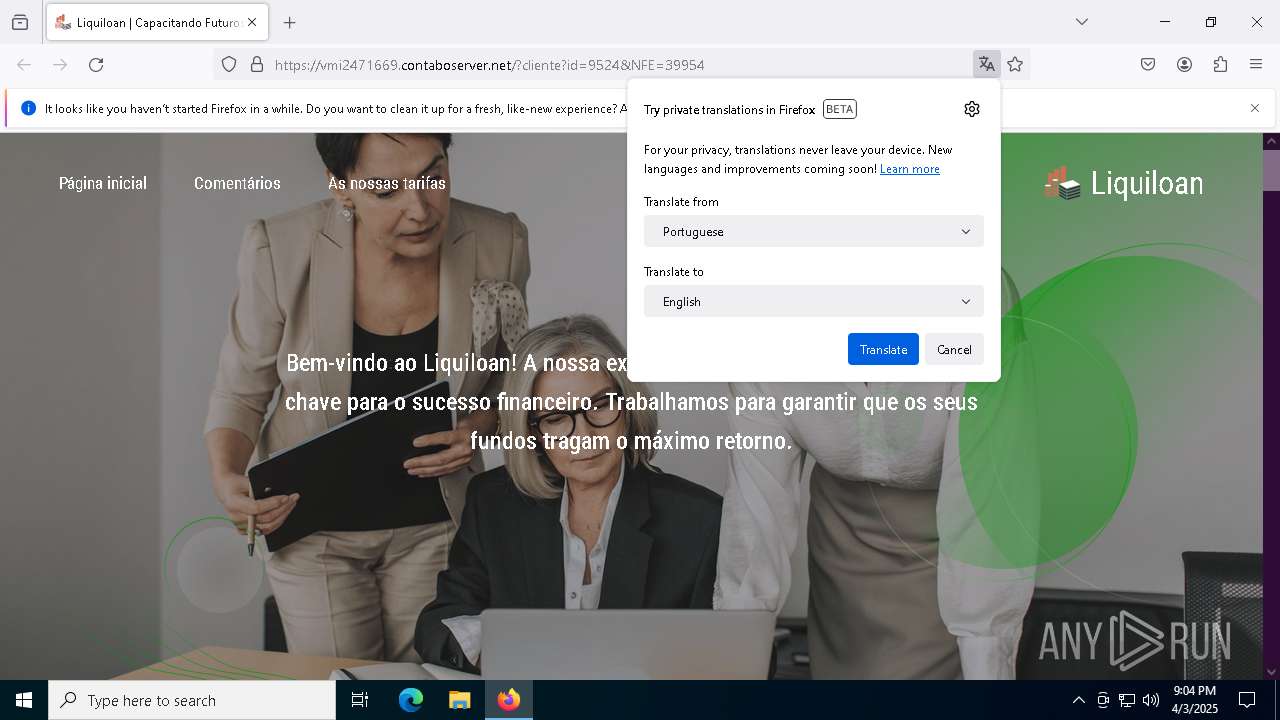1280x720 pixels.
Task: Open Página inicial menu item
Action: 103,183
